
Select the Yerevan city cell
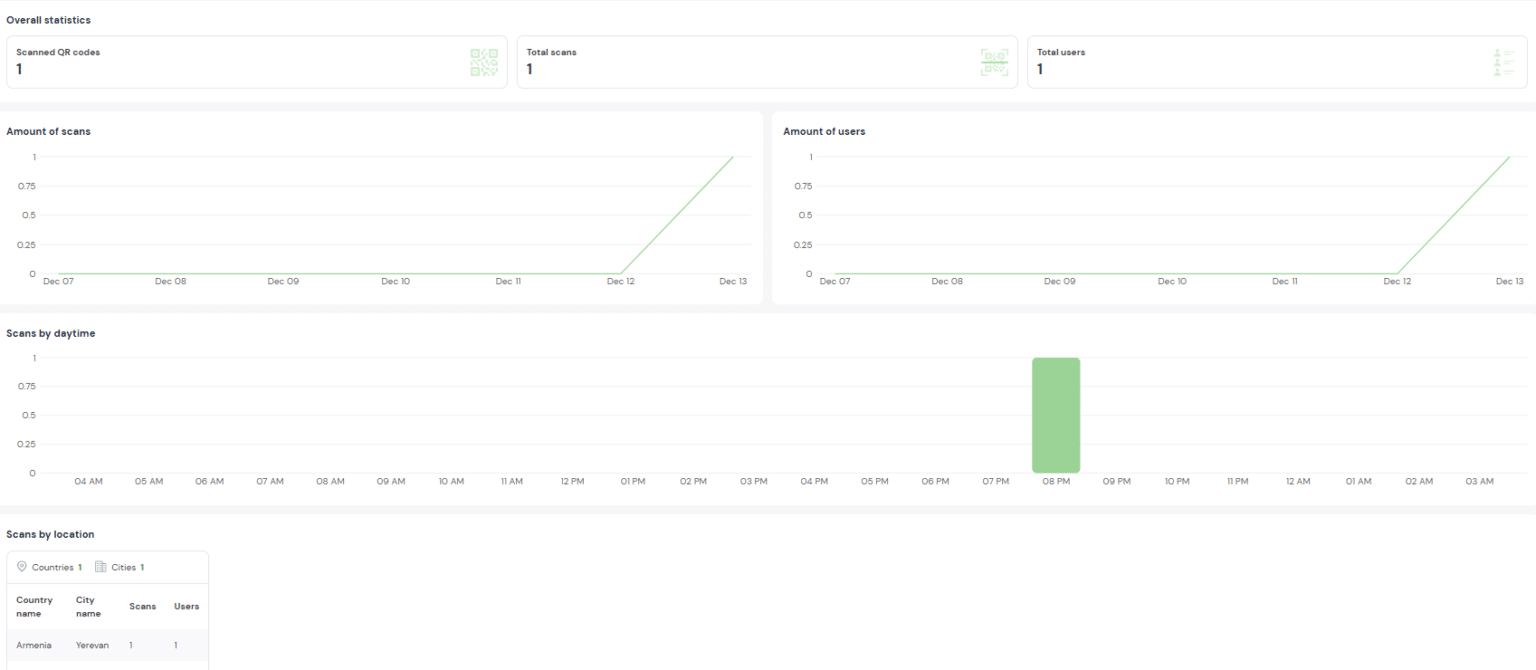(x=91, y=645)
